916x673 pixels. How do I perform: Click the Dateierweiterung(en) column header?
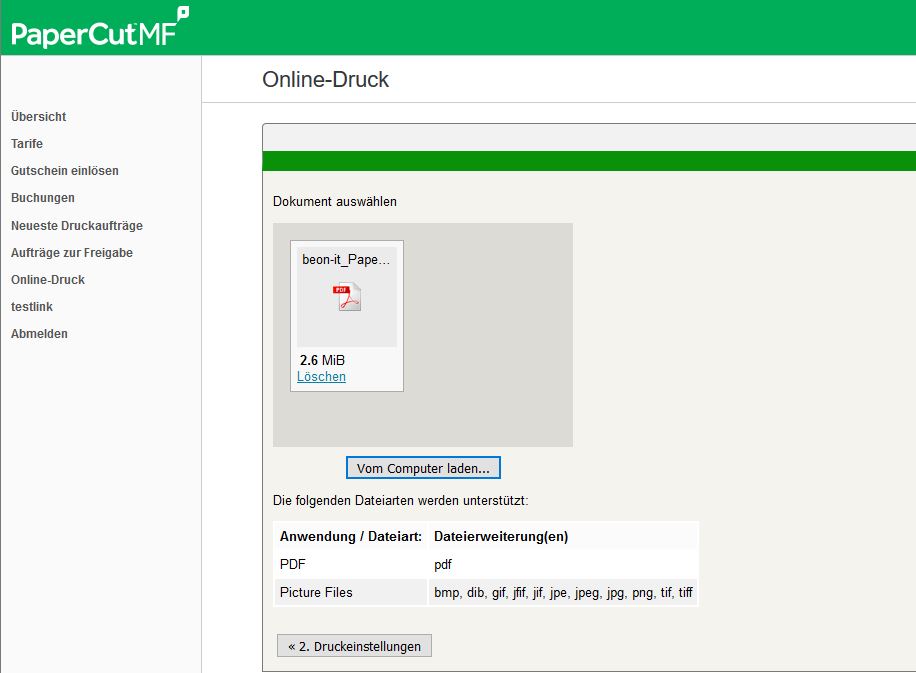[501, 536]
